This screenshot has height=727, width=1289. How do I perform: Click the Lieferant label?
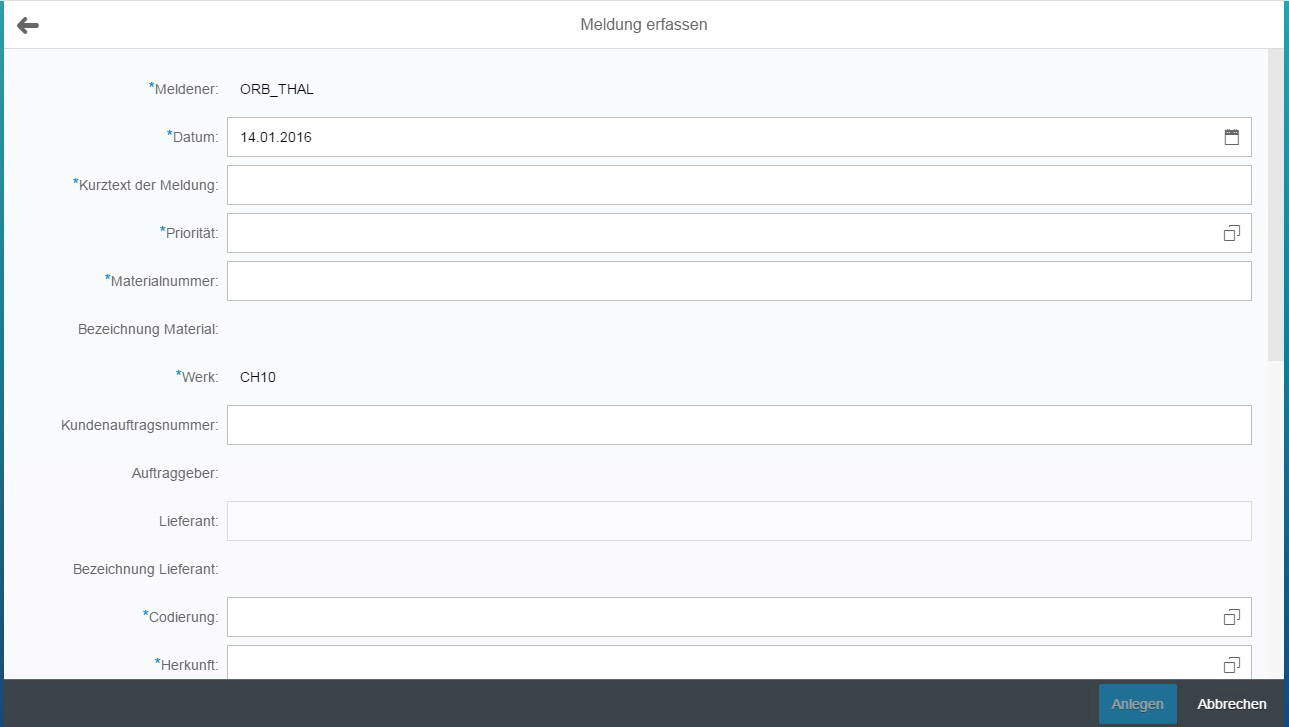tap(188, 521)
